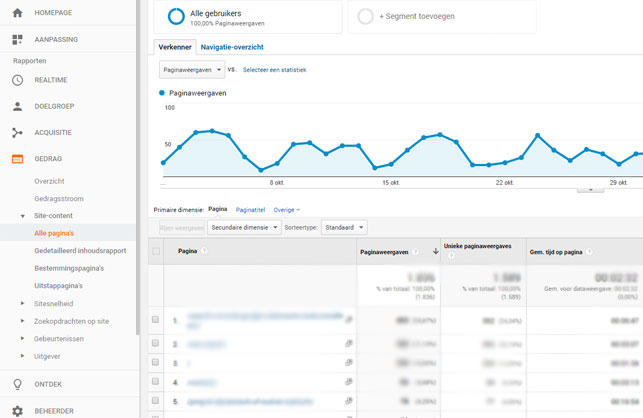Click sort arrow in Paginaweergaven column
This screenshot has width=643, height=418.
pyautogui.click(x=436, y=251)
